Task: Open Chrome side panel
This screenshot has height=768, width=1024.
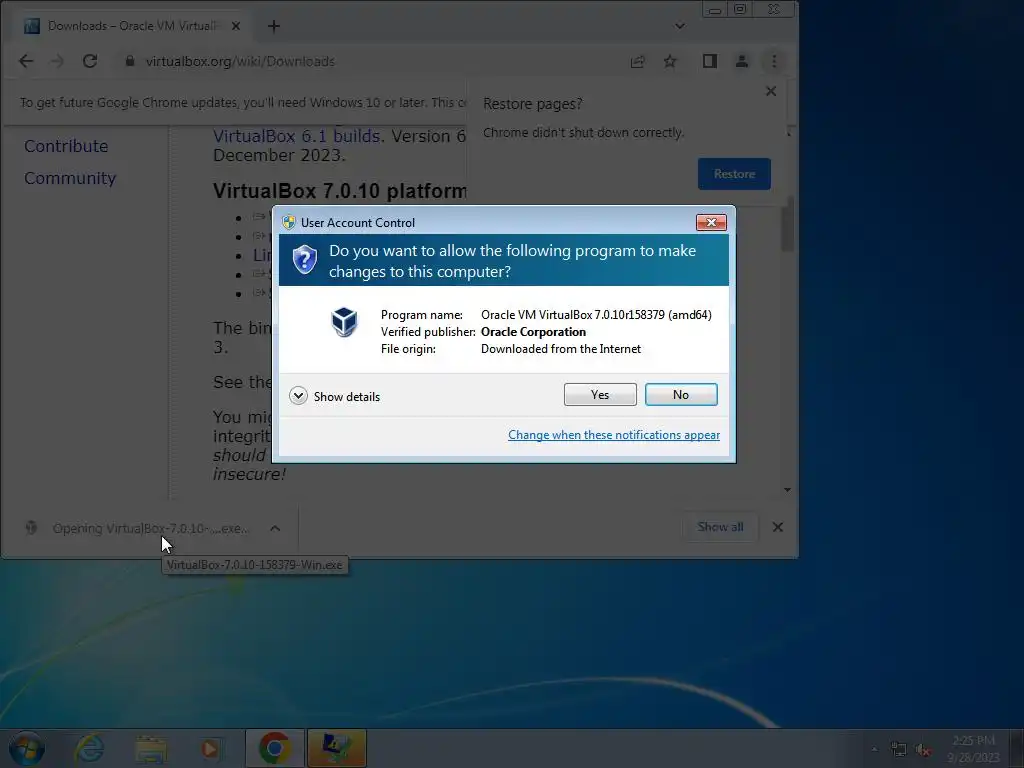Action: coord(710,61)
